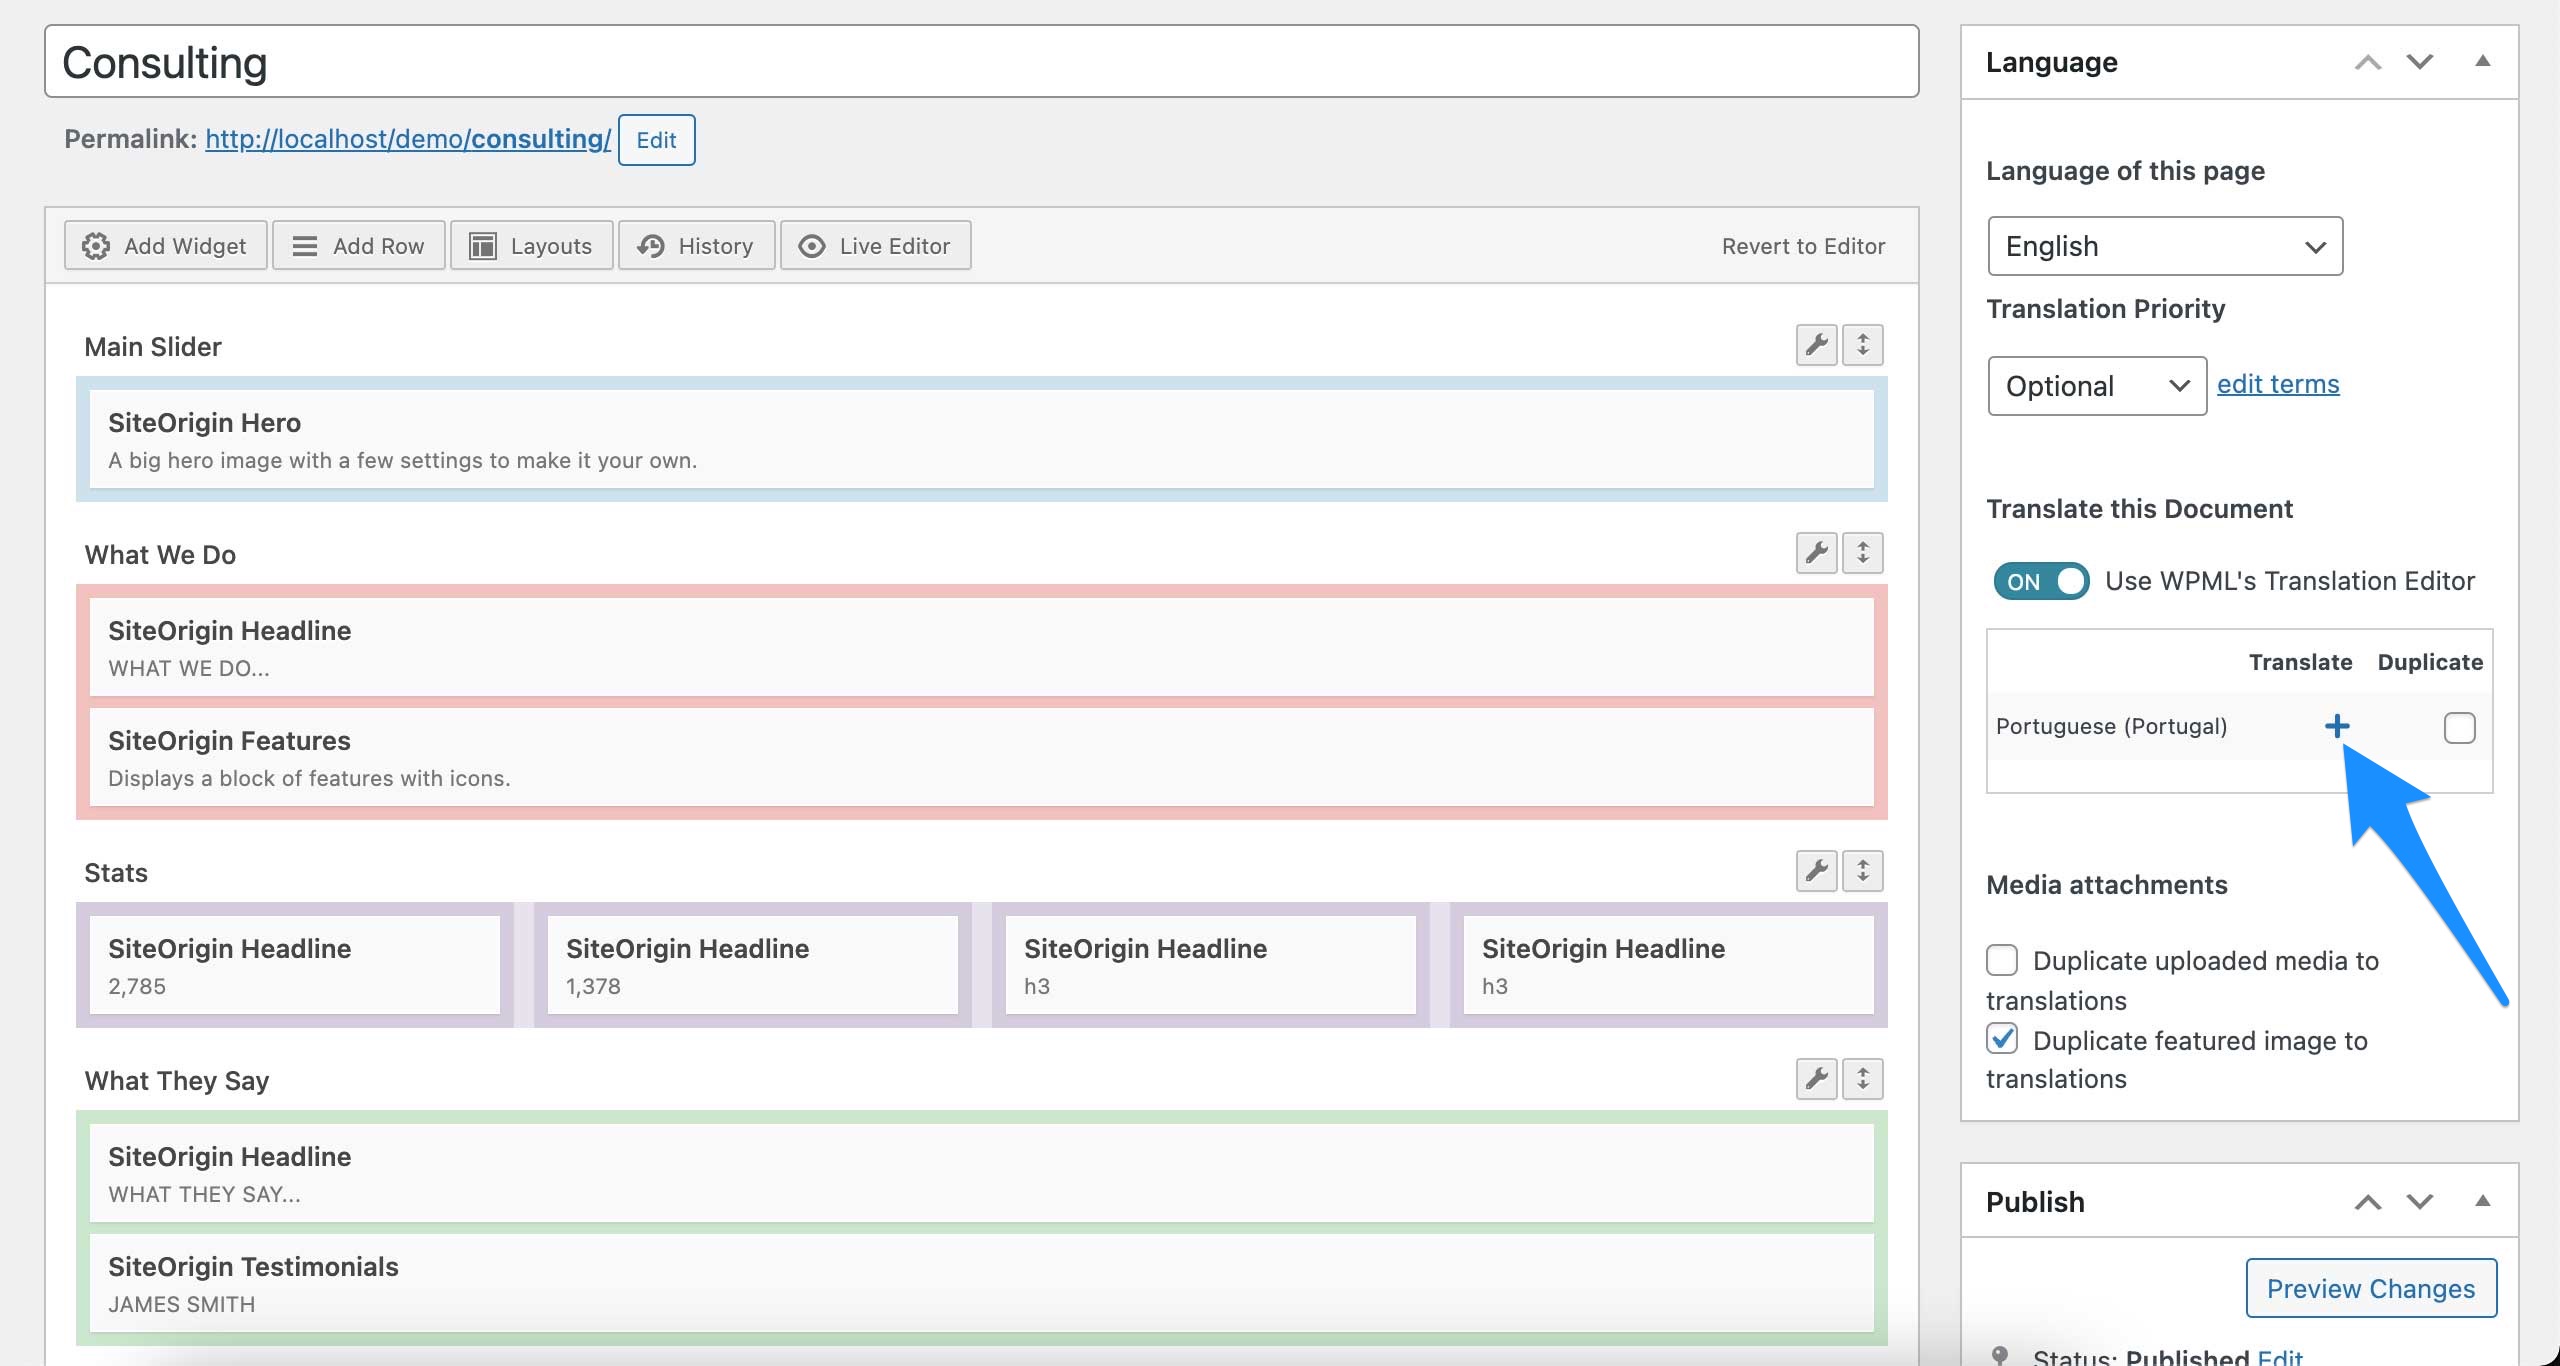
Task: Click the Preview Changes button
Action: click(2370, 1288)
